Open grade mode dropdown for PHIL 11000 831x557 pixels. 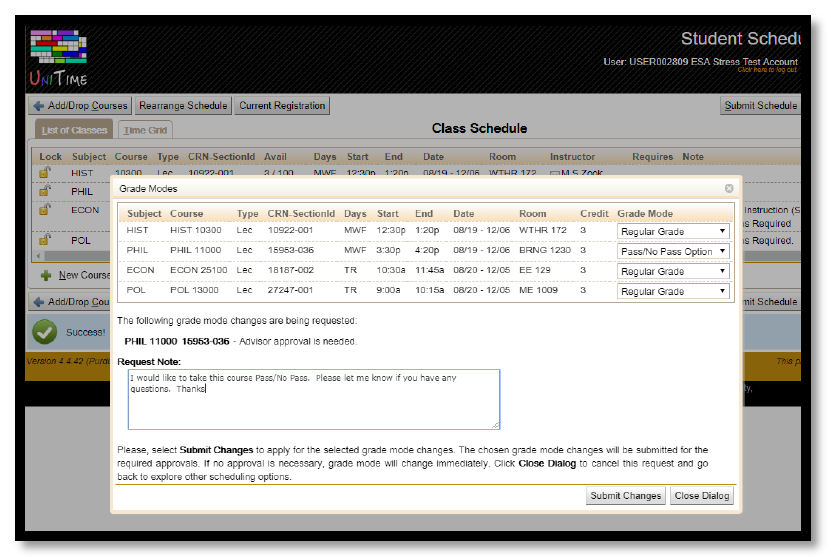[673, 252]
